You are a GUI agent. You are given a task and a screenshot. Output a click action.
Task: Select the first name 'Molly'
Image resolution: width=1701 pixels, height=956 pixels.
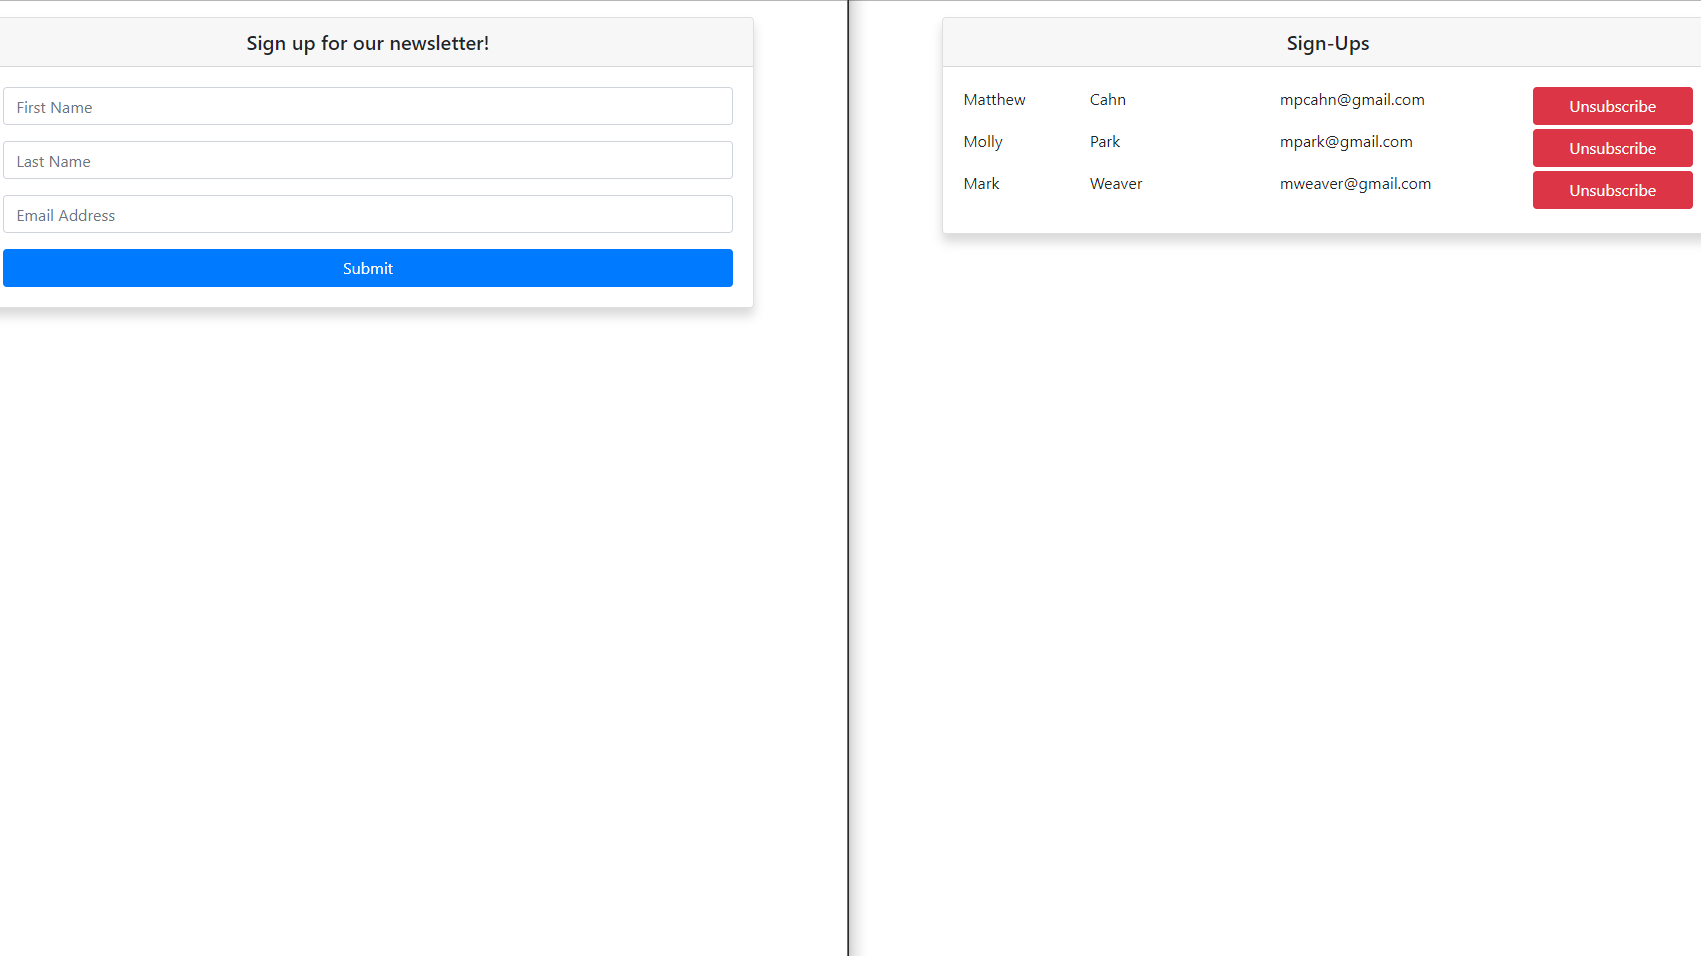[983, 142]
